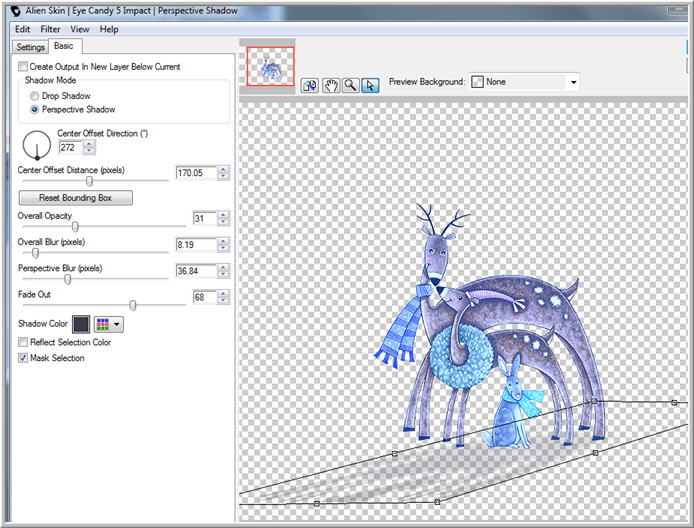Click the Center Offset Direction value field

click(x=71, y=147)
